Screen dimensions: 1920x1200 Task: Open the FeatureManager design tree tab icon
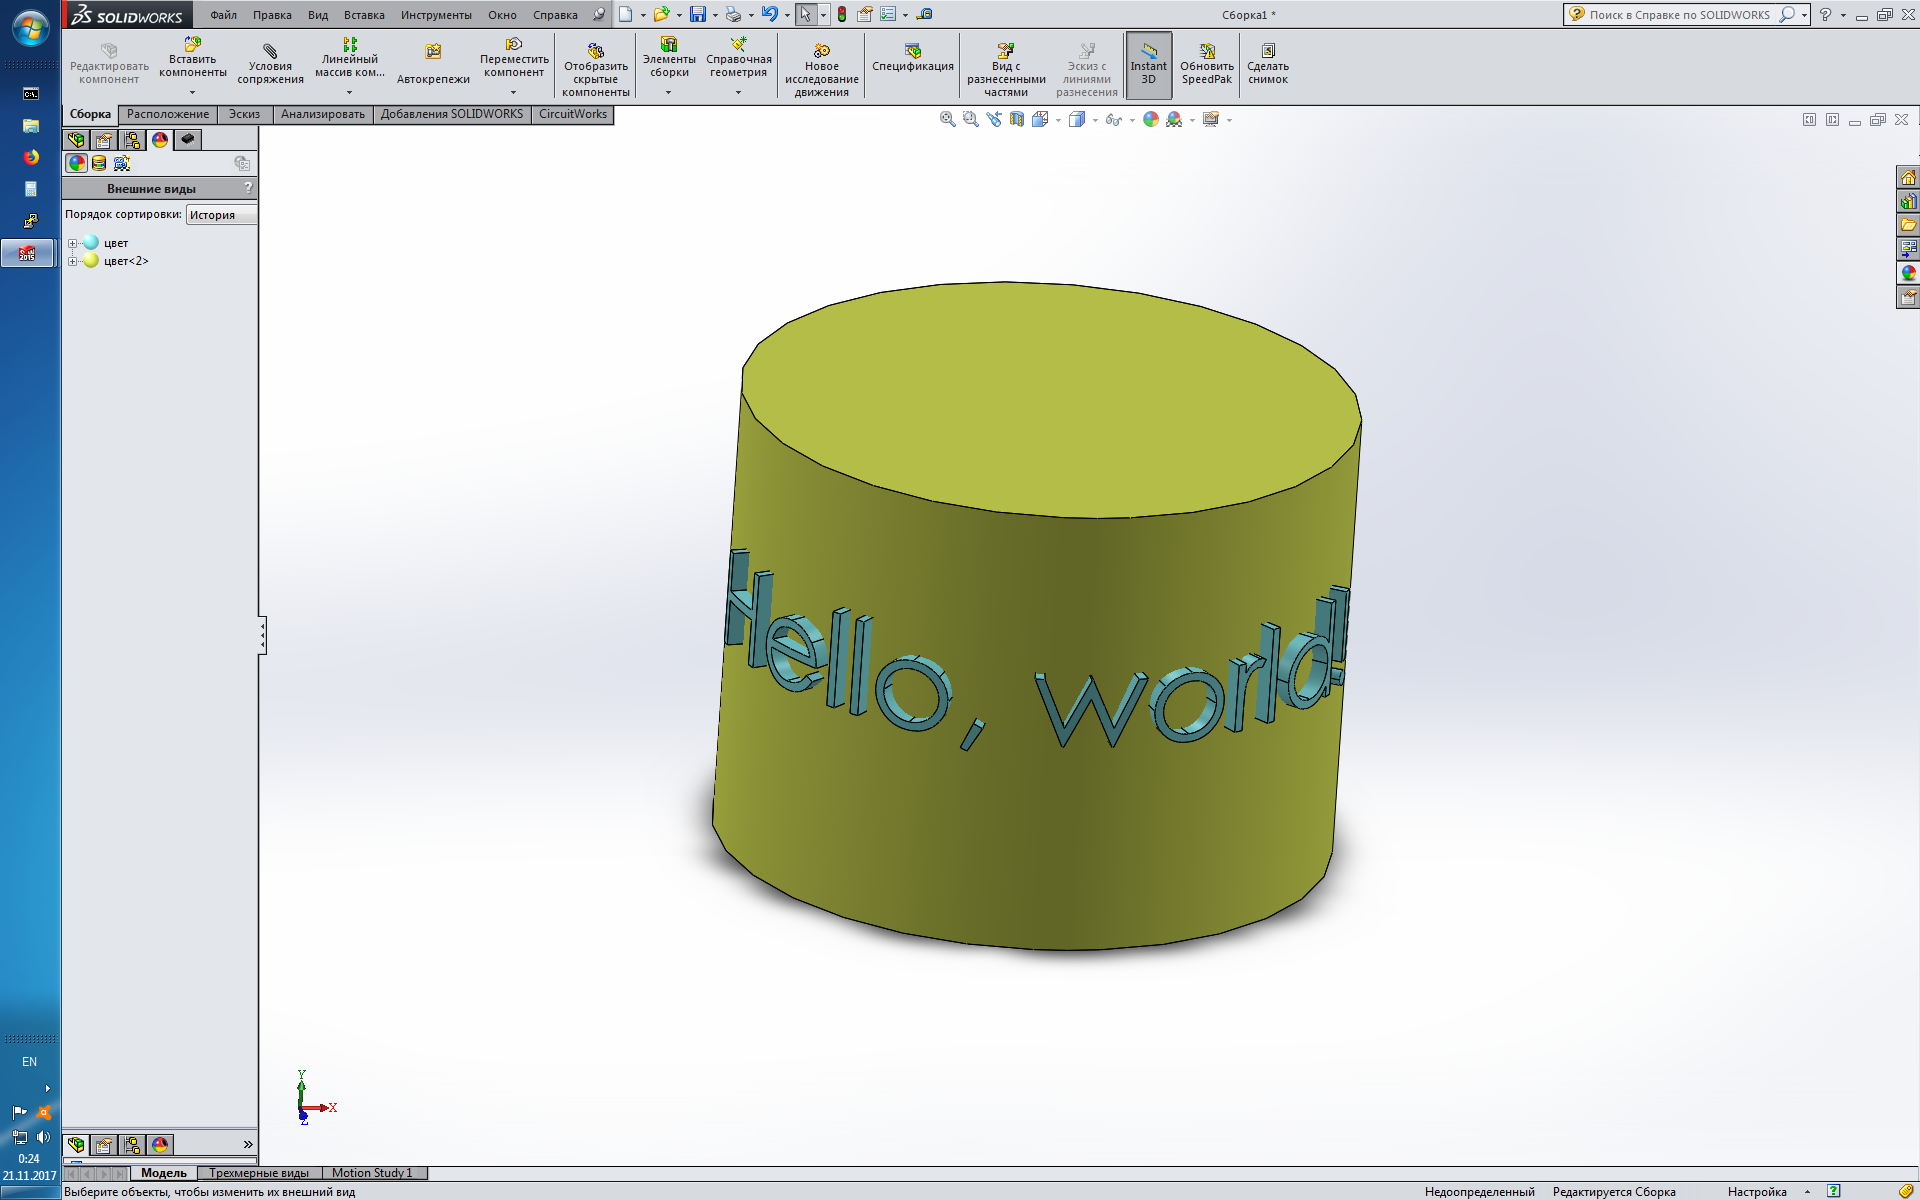[76, 140]
